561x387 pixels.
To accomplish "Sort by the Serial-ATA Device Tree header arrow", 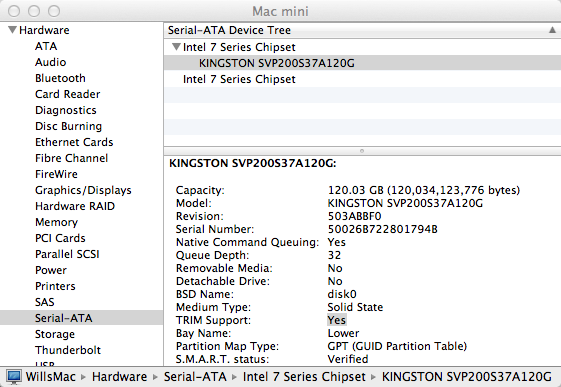I will pos(552,30).
